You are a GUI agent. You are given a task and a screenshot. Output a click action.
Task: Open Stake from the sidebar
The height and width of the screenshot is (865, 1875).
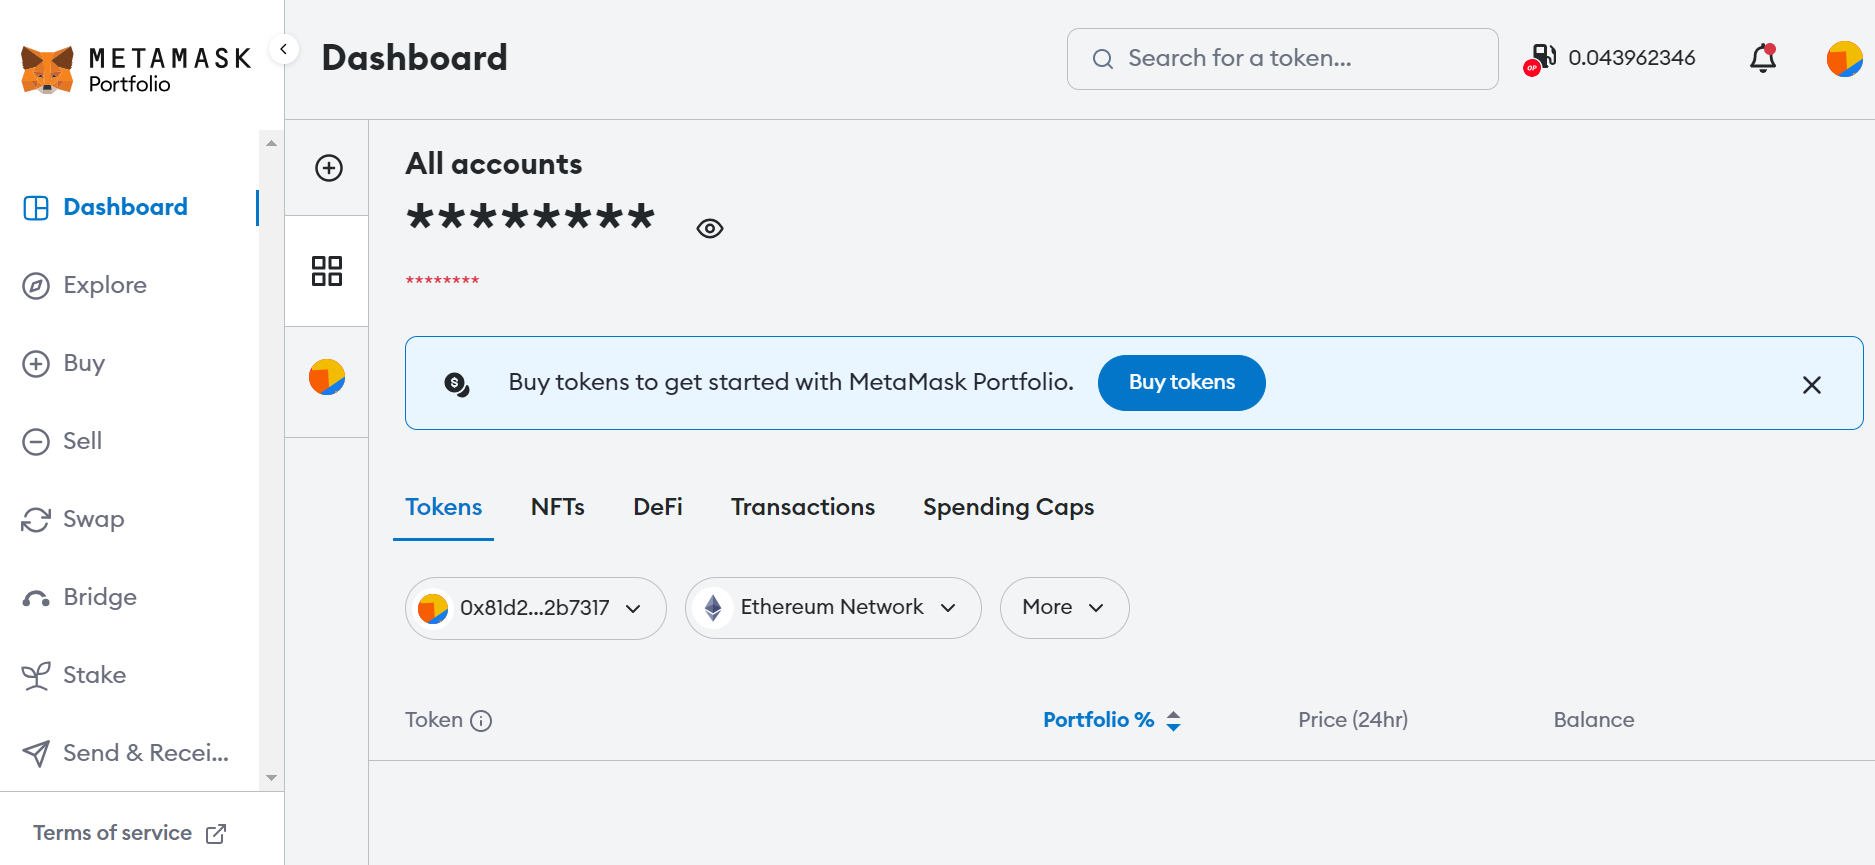click(94, 675)
